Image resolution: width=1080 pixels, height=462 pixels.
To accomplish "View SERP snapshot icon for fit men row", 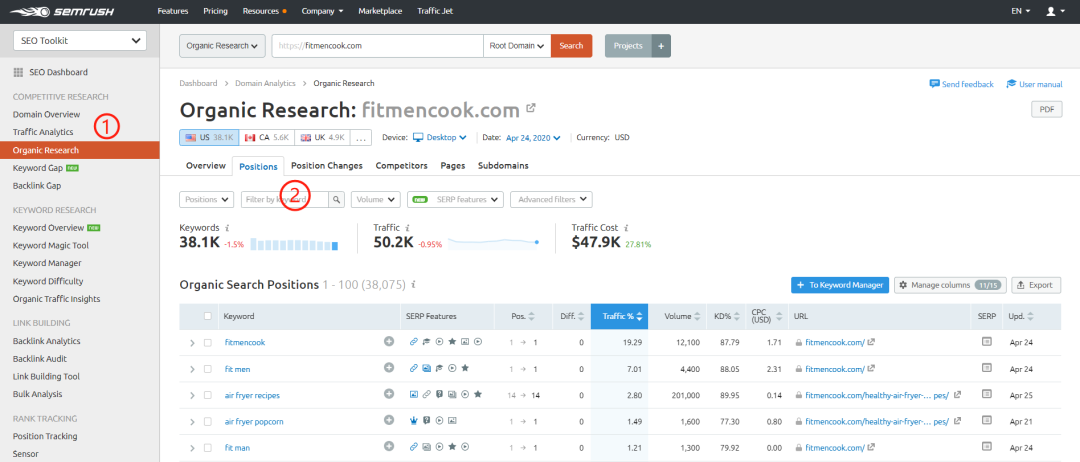I will (986, 368).
